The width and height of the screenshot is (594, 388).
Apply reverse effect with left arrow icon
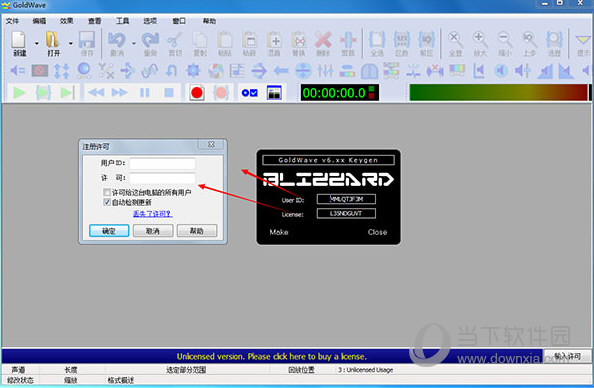[x=281, y=71]
